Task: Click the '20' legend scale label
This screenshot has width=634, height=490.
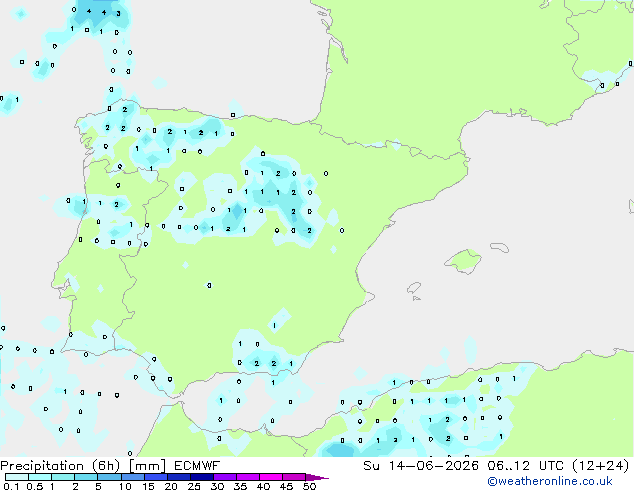Action: (171, 486)
